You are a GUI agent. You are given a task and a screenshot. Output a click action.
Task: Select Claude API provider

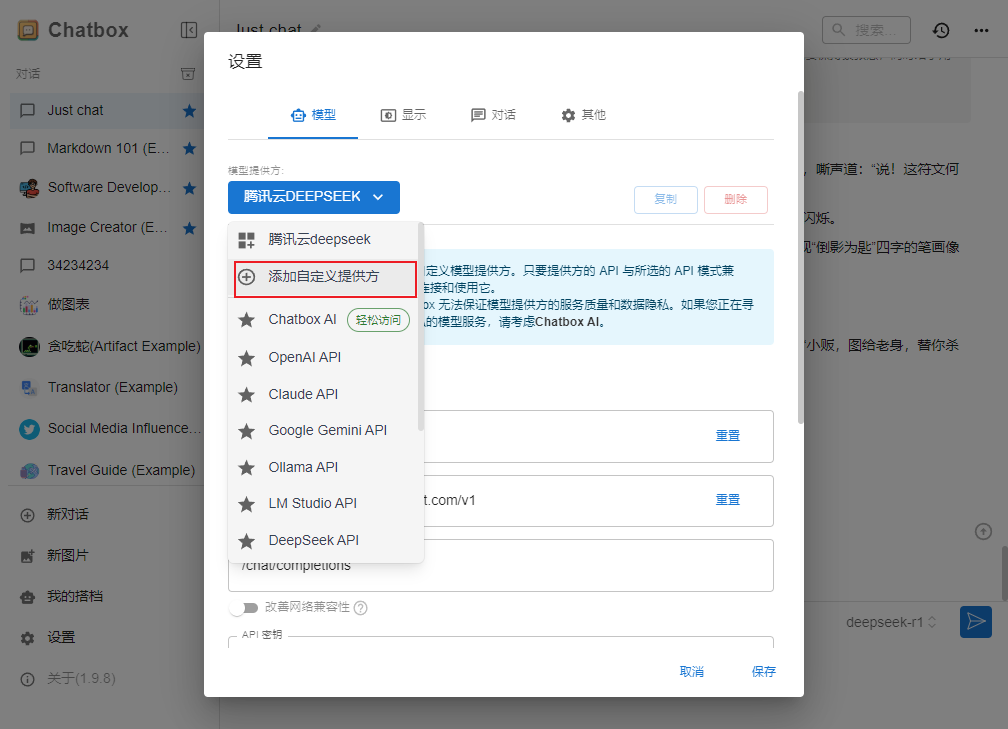click(323, 394)
